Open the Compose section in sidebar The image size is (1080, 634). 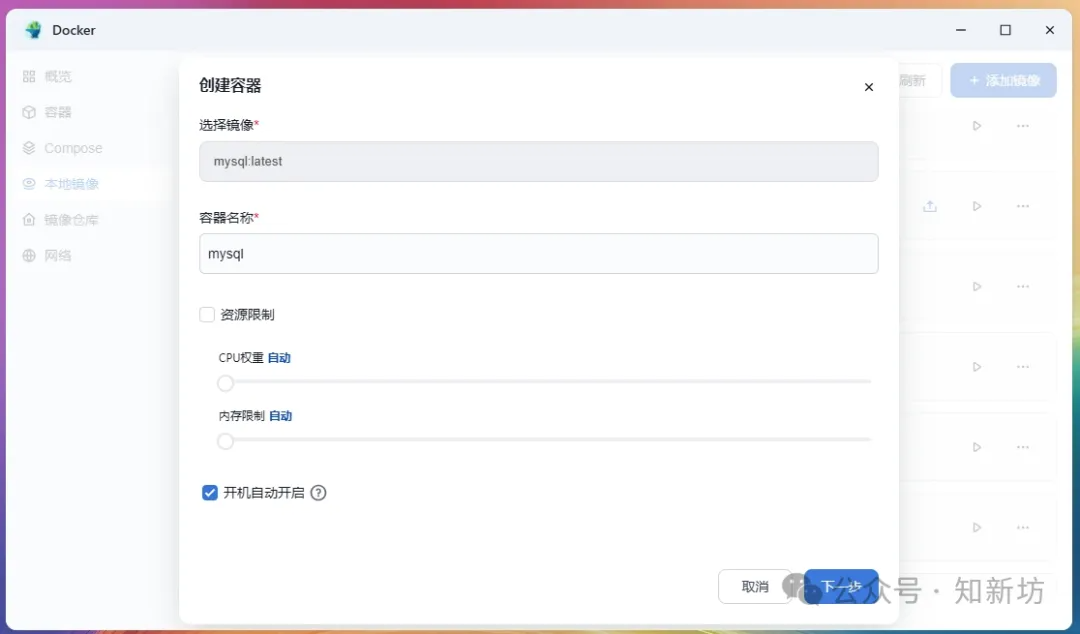72,148
